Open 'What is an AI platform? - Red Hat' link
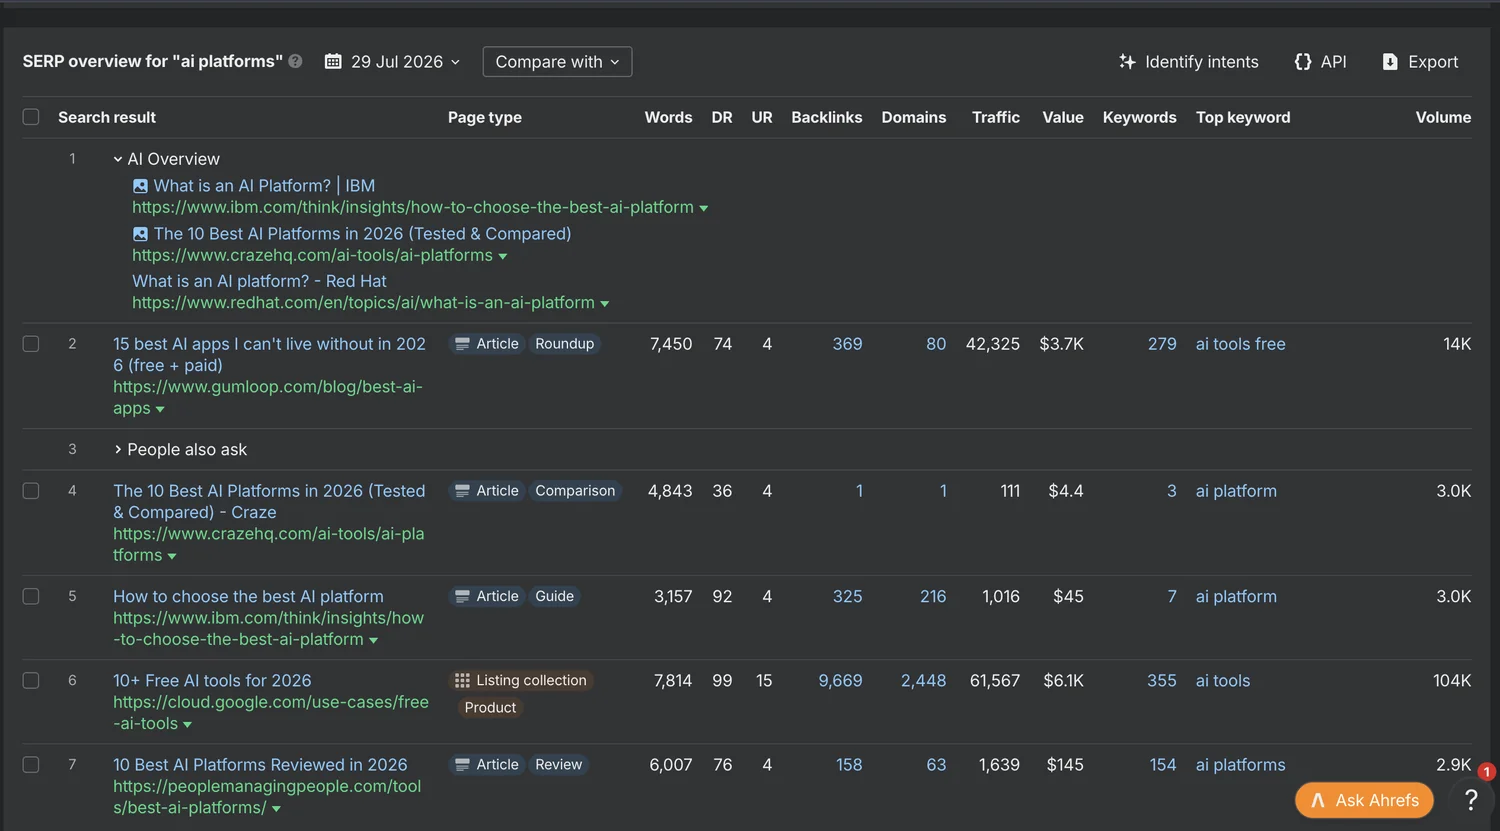The image size is (1500, 831). point(259,282)
